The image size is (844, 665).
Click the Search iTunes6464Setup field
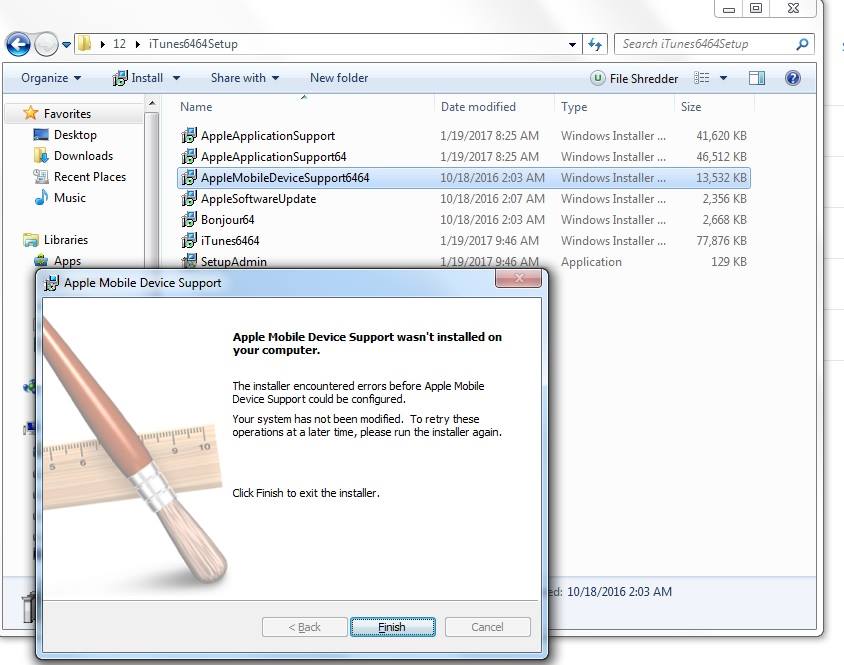(714, 44)
